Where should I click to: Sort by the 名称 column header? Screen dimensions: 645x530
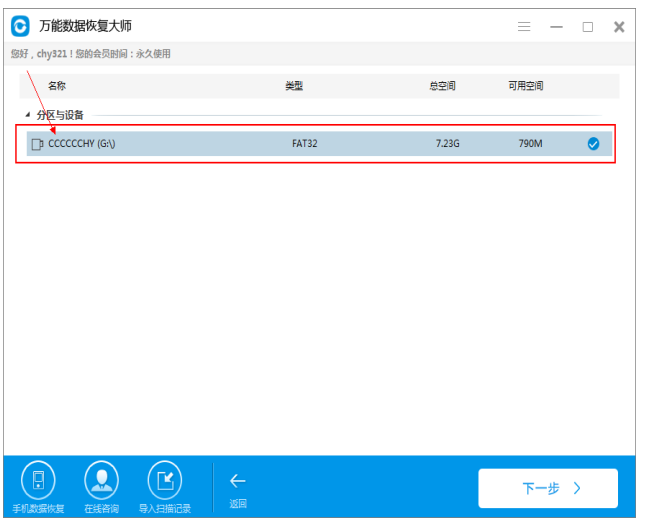[x=57, y=86]
